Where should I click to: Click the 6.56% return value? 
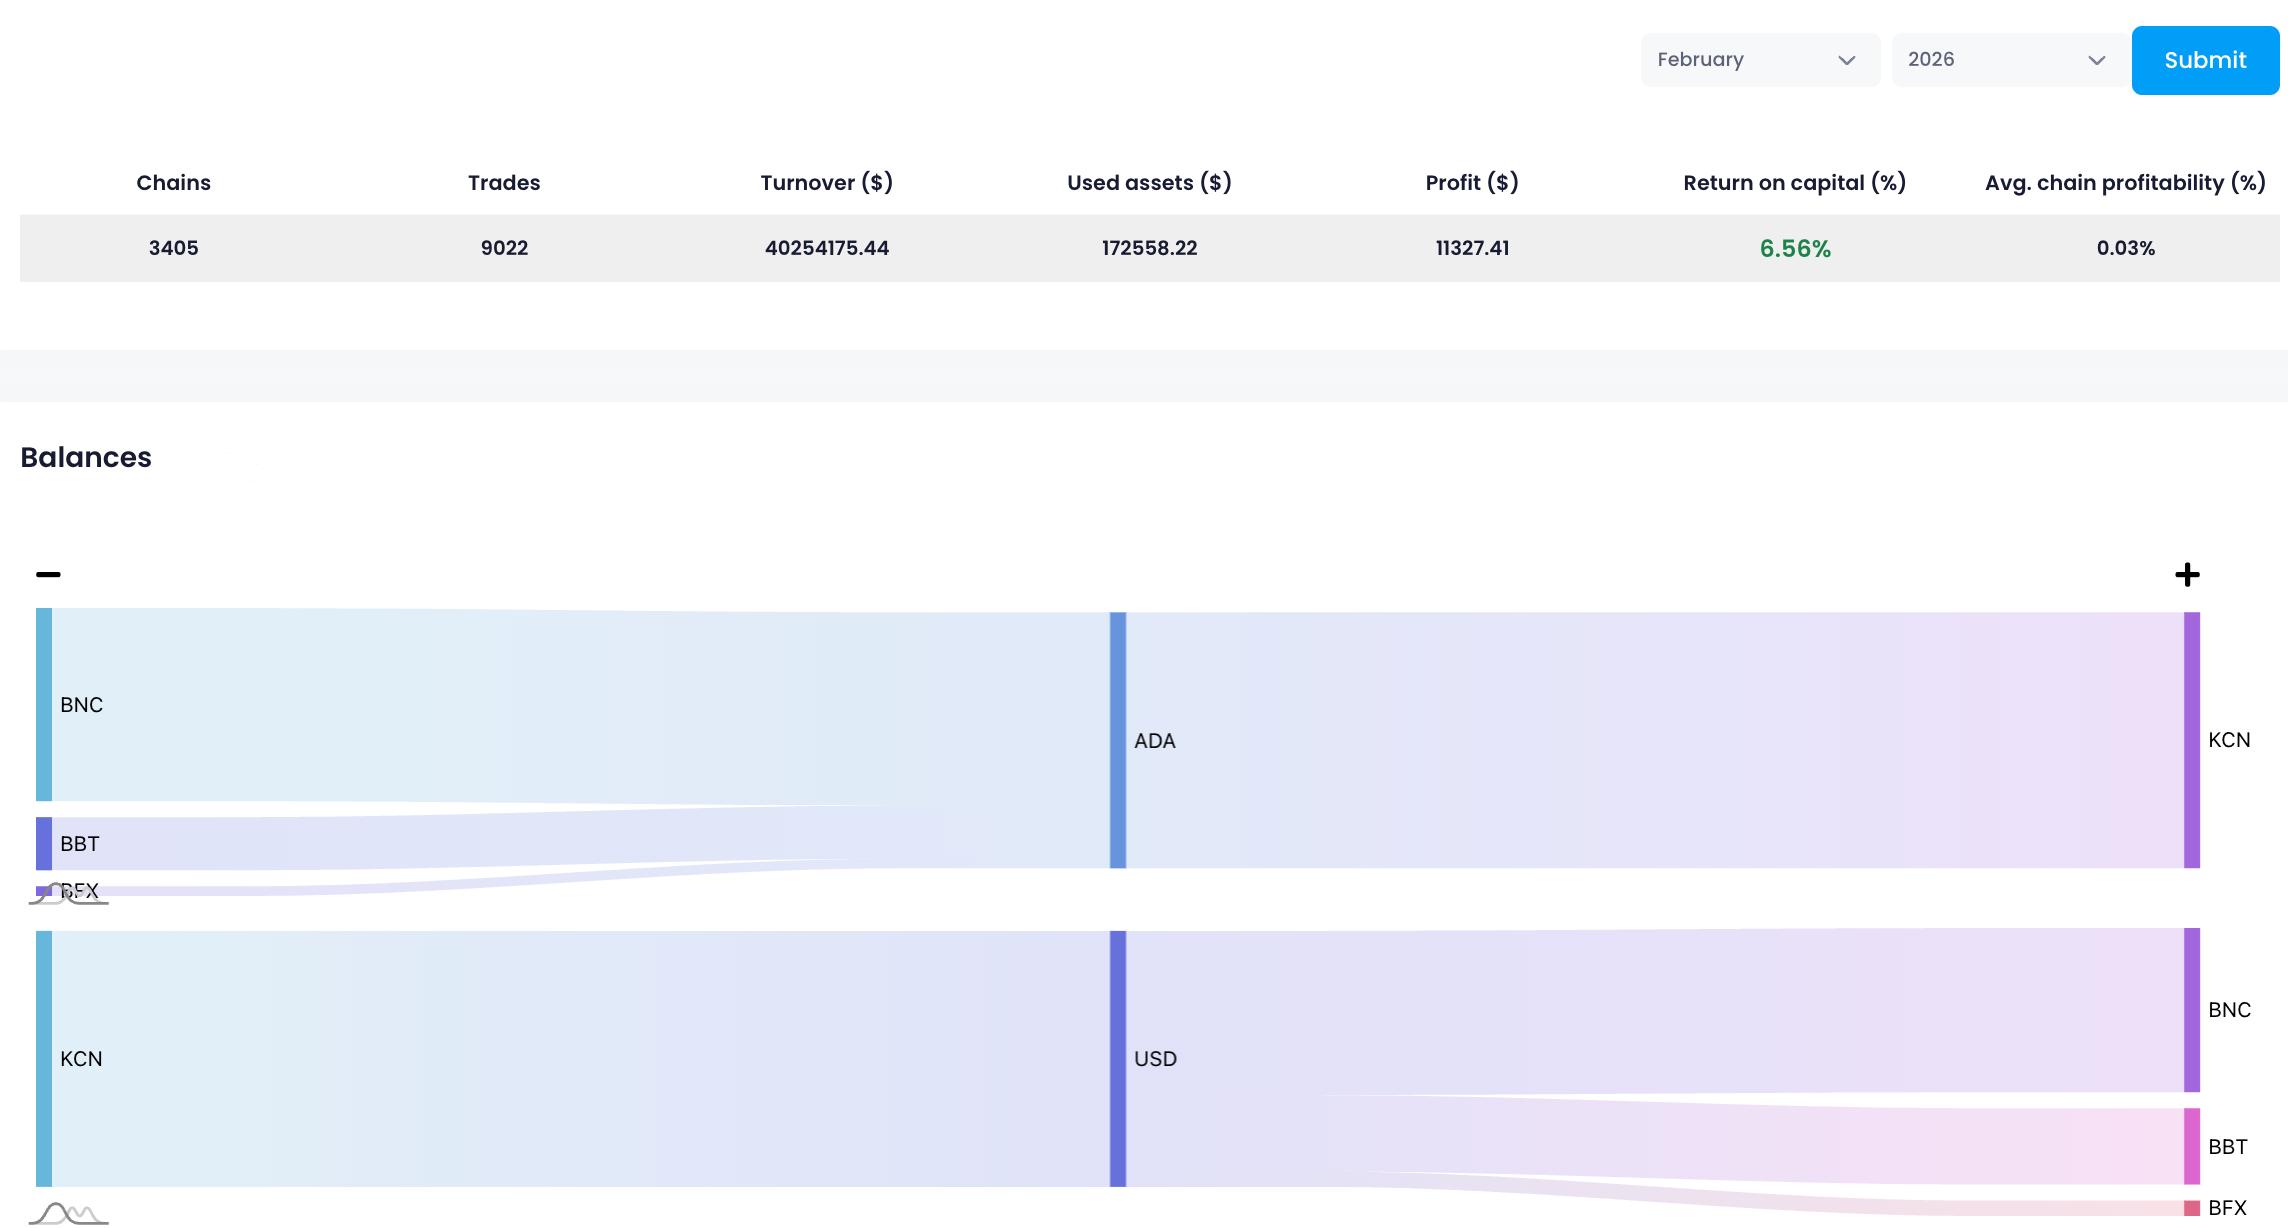(x=1795, y=248)
